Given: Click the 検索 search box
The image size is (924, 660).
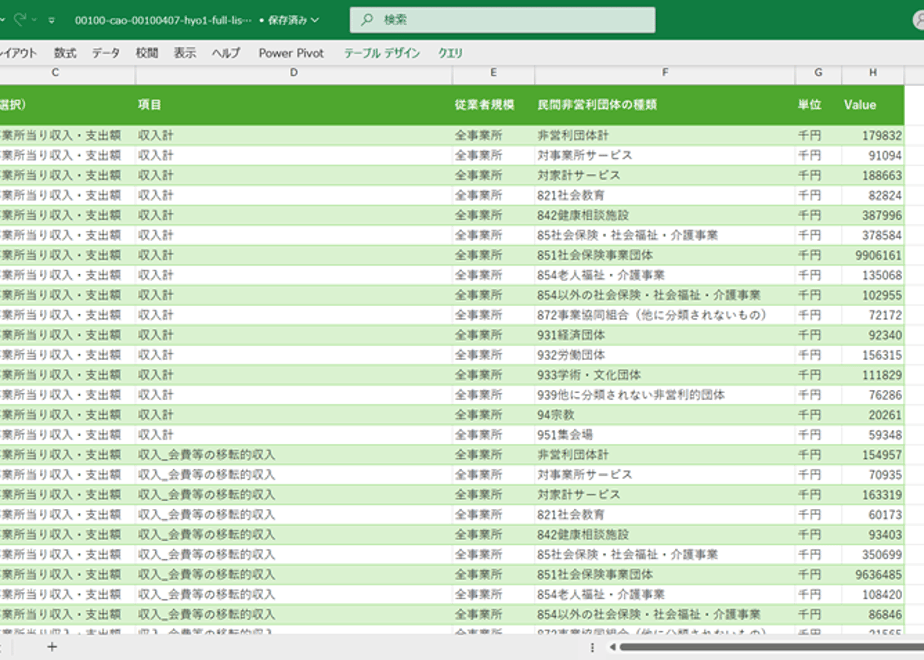Looking at the screenshot, I should tap(502, 20).
